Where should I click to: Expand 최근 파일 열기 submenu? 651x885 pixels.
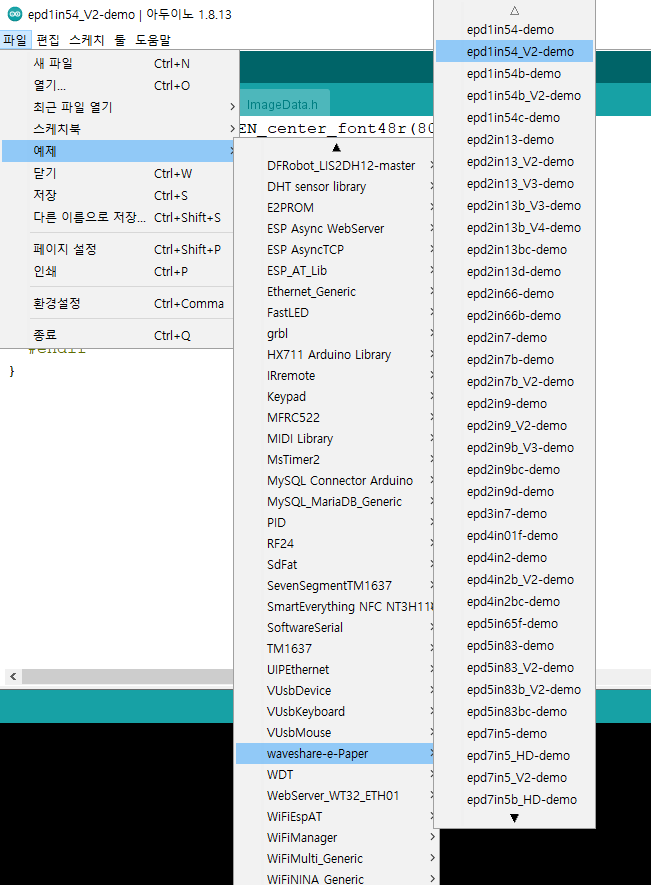117,107
